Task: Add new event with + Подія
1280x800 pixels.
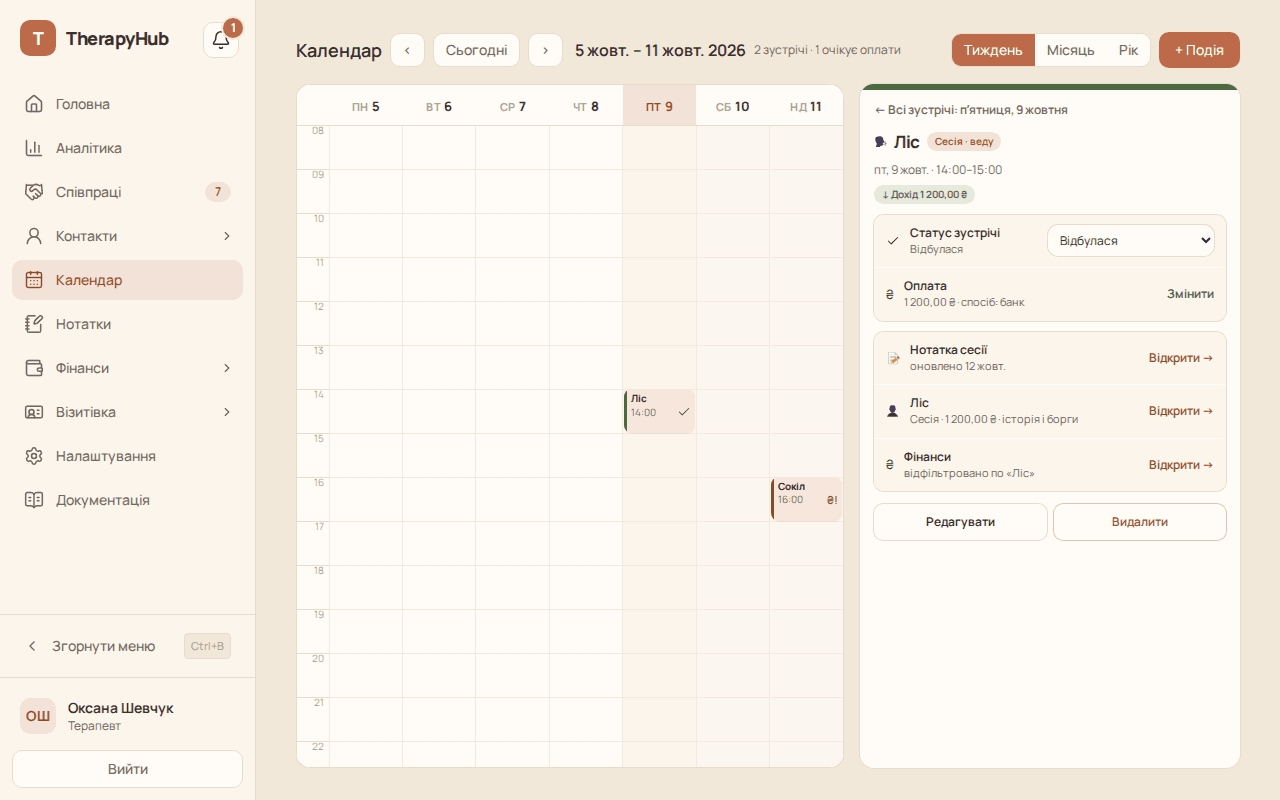Action: [x=1199, y=50]
